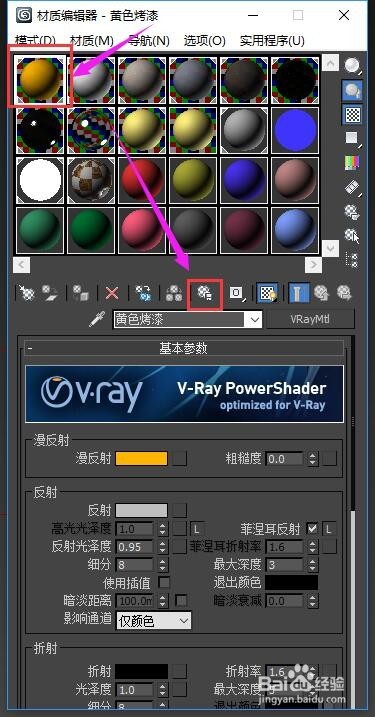This screenshot has width=375, height=717.
Task: Click sample slots scroll right arrow
Action: point(313,264)
